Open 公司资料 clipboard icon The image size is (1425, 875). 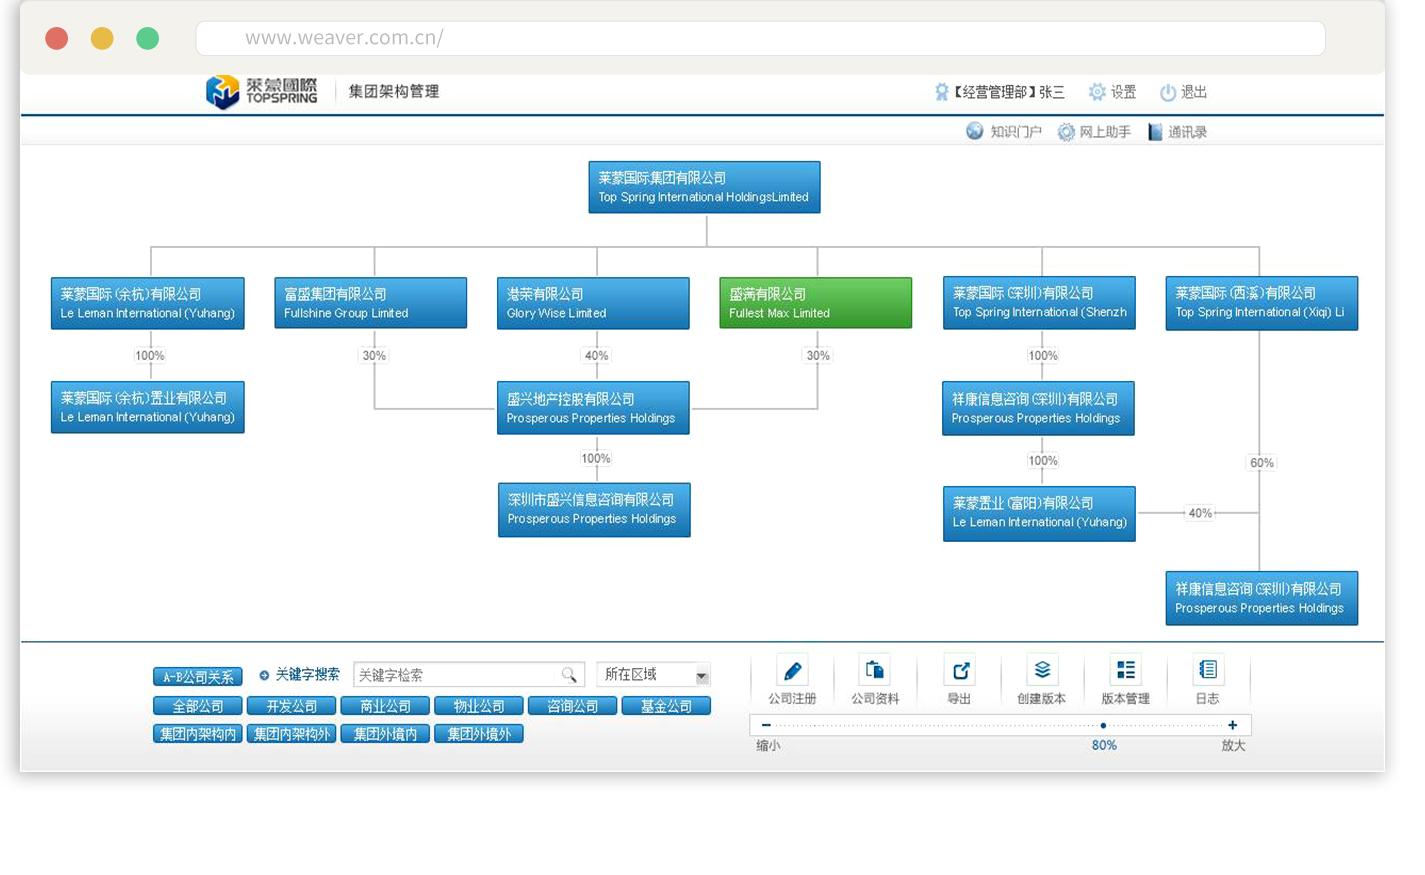[875, 671]
